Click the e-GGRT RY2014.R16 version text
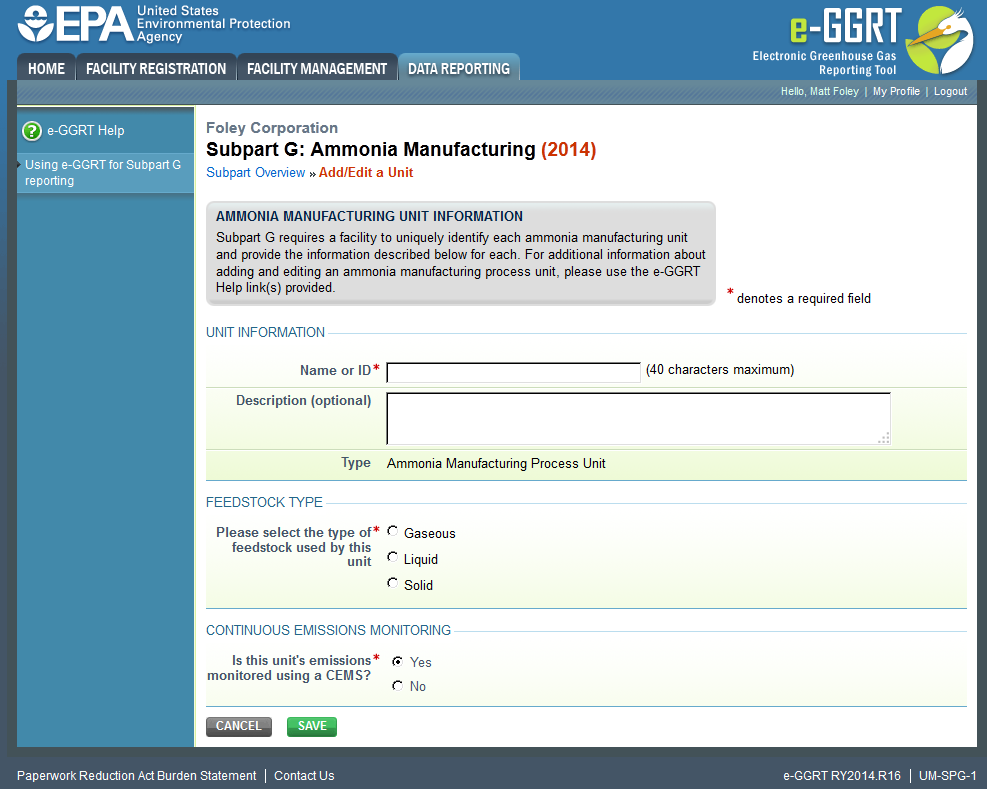The height and width of the screenshot is (789, 987). point(842,776)
